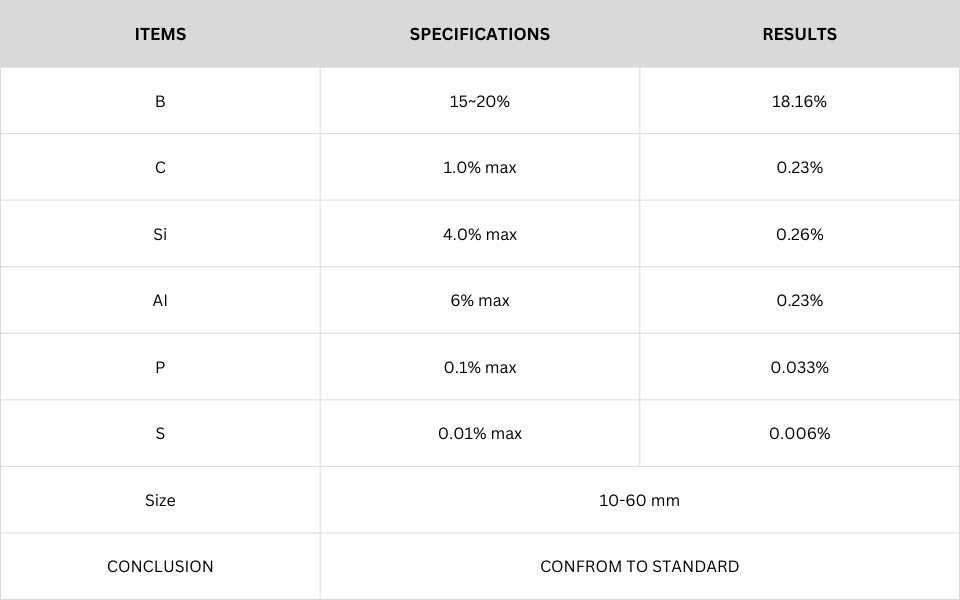Select the B item cell
Image resolution: width=960 pixels, height=600 pixels.
point(160,101)
